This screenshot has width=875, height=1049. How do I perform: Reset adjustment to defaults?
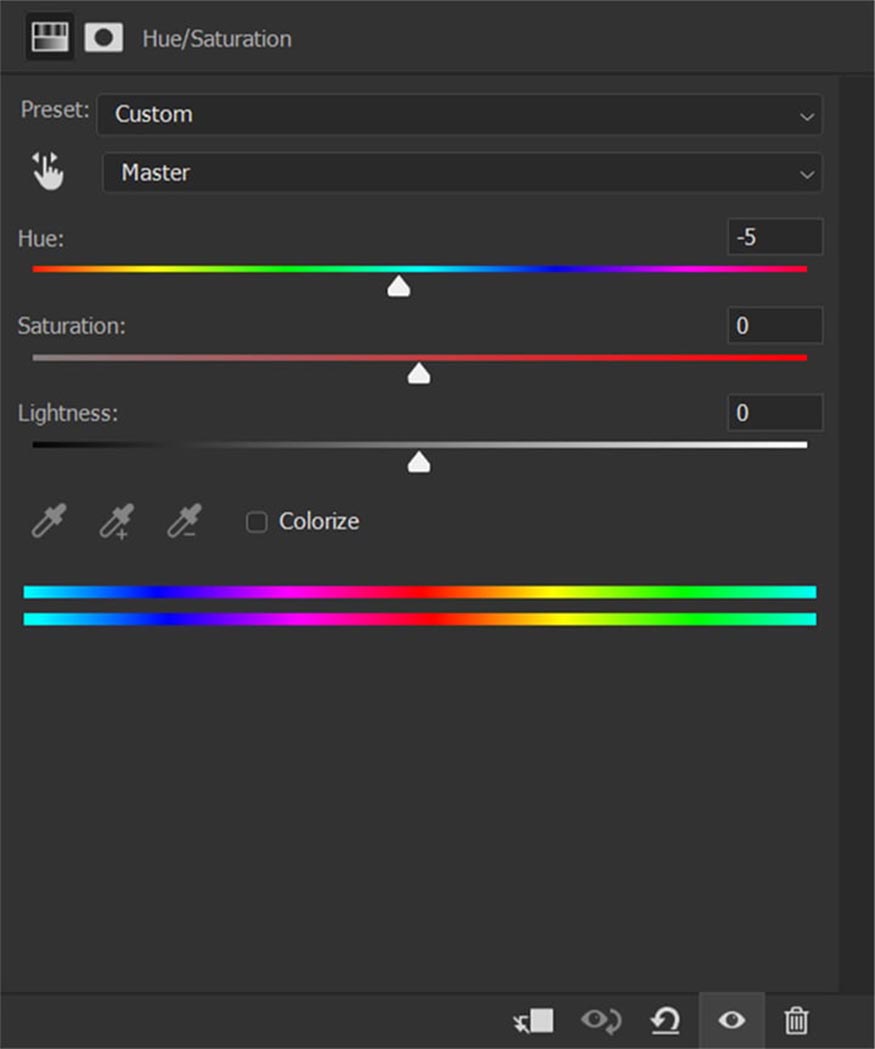click(x=664, y=1021)
